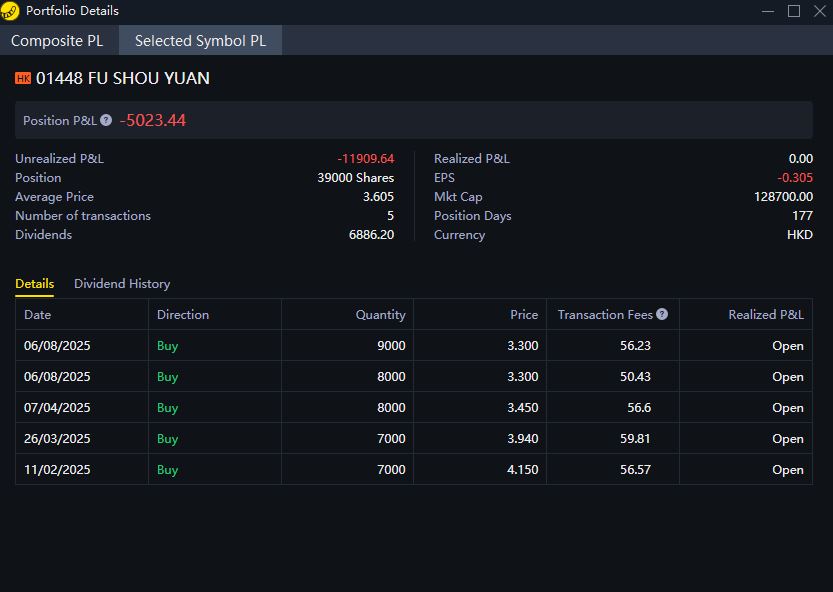Image resolution: width=833 pixels, height=592 pixels.
Task: Click the orange HK market badge
Action: (23, 79)
